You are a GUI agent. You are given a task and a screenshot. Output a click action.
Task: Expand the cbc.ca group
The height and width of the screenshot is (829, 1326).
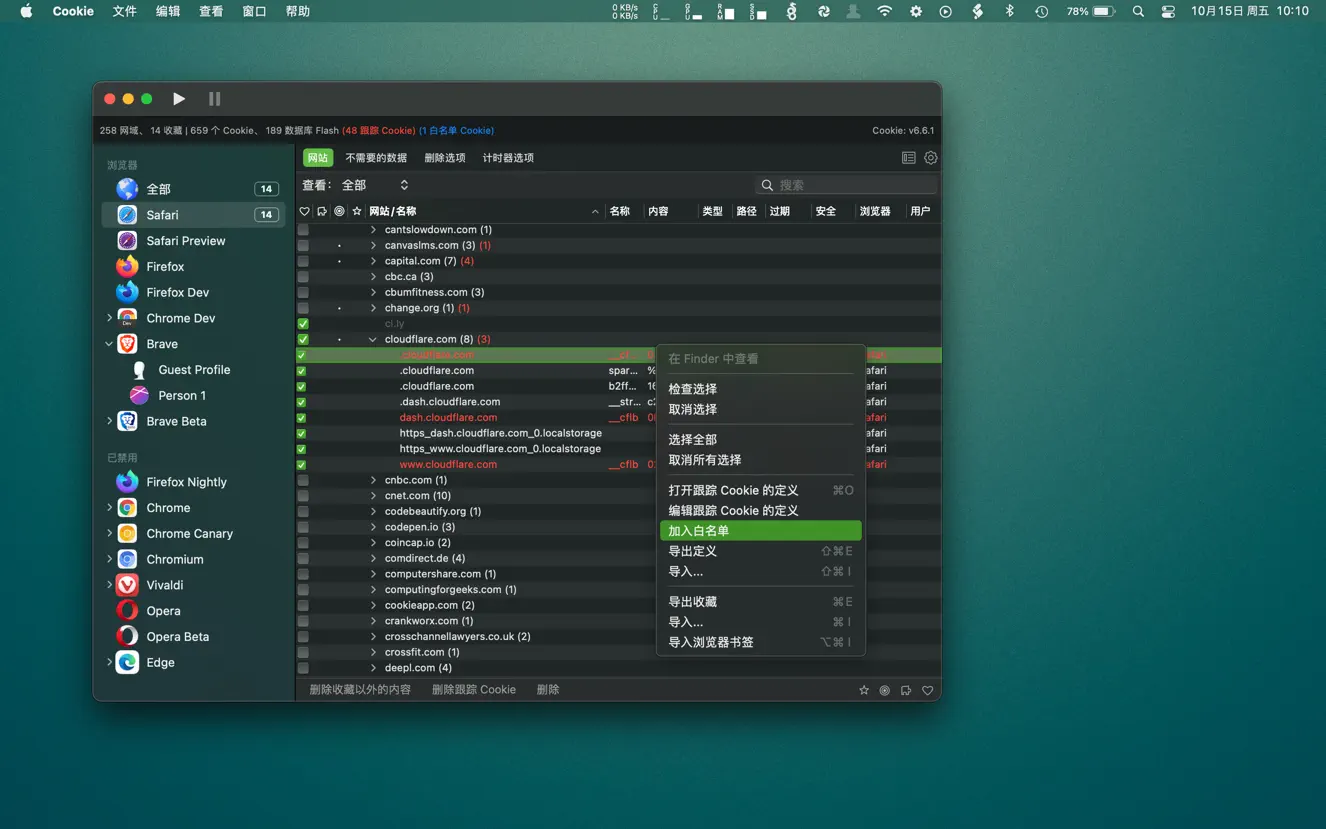373,277
